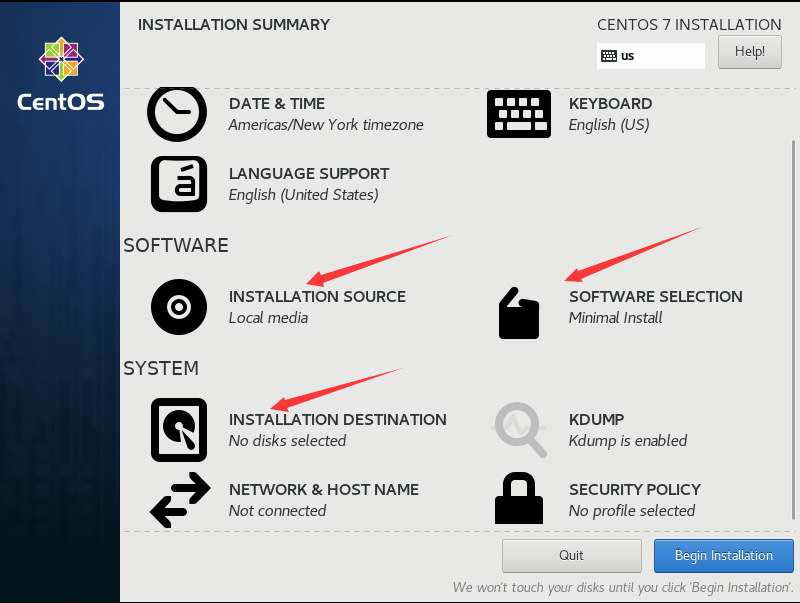Click the 'Local media' status text
The width and height of the screenshot is (800, 603).
pos(268,318)
